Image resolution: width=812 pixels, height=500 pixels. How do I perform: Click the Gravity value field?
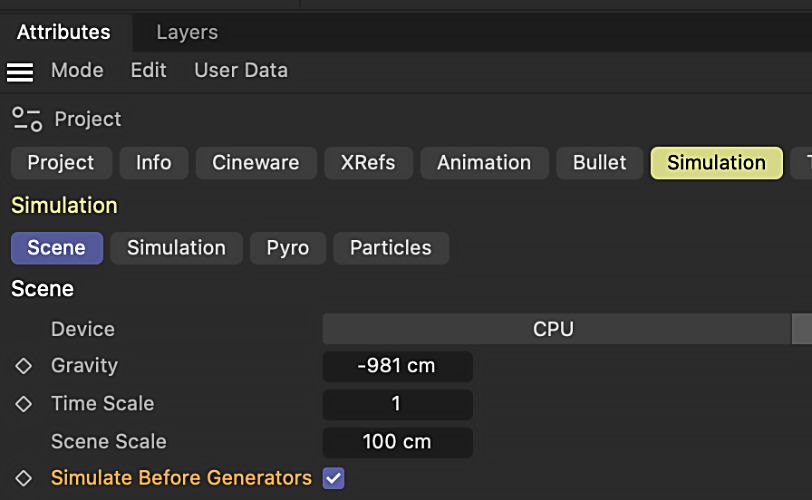(397, 366)
